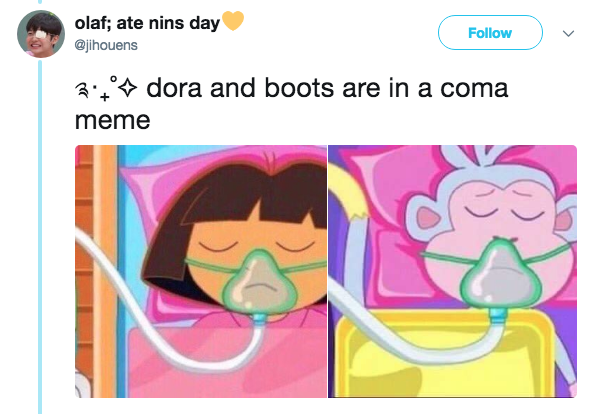Image resolution: width=594 pixels, height=414 pixels.
Task: Click the word "meme" in the tweet
Action: (x=113, y=120)
